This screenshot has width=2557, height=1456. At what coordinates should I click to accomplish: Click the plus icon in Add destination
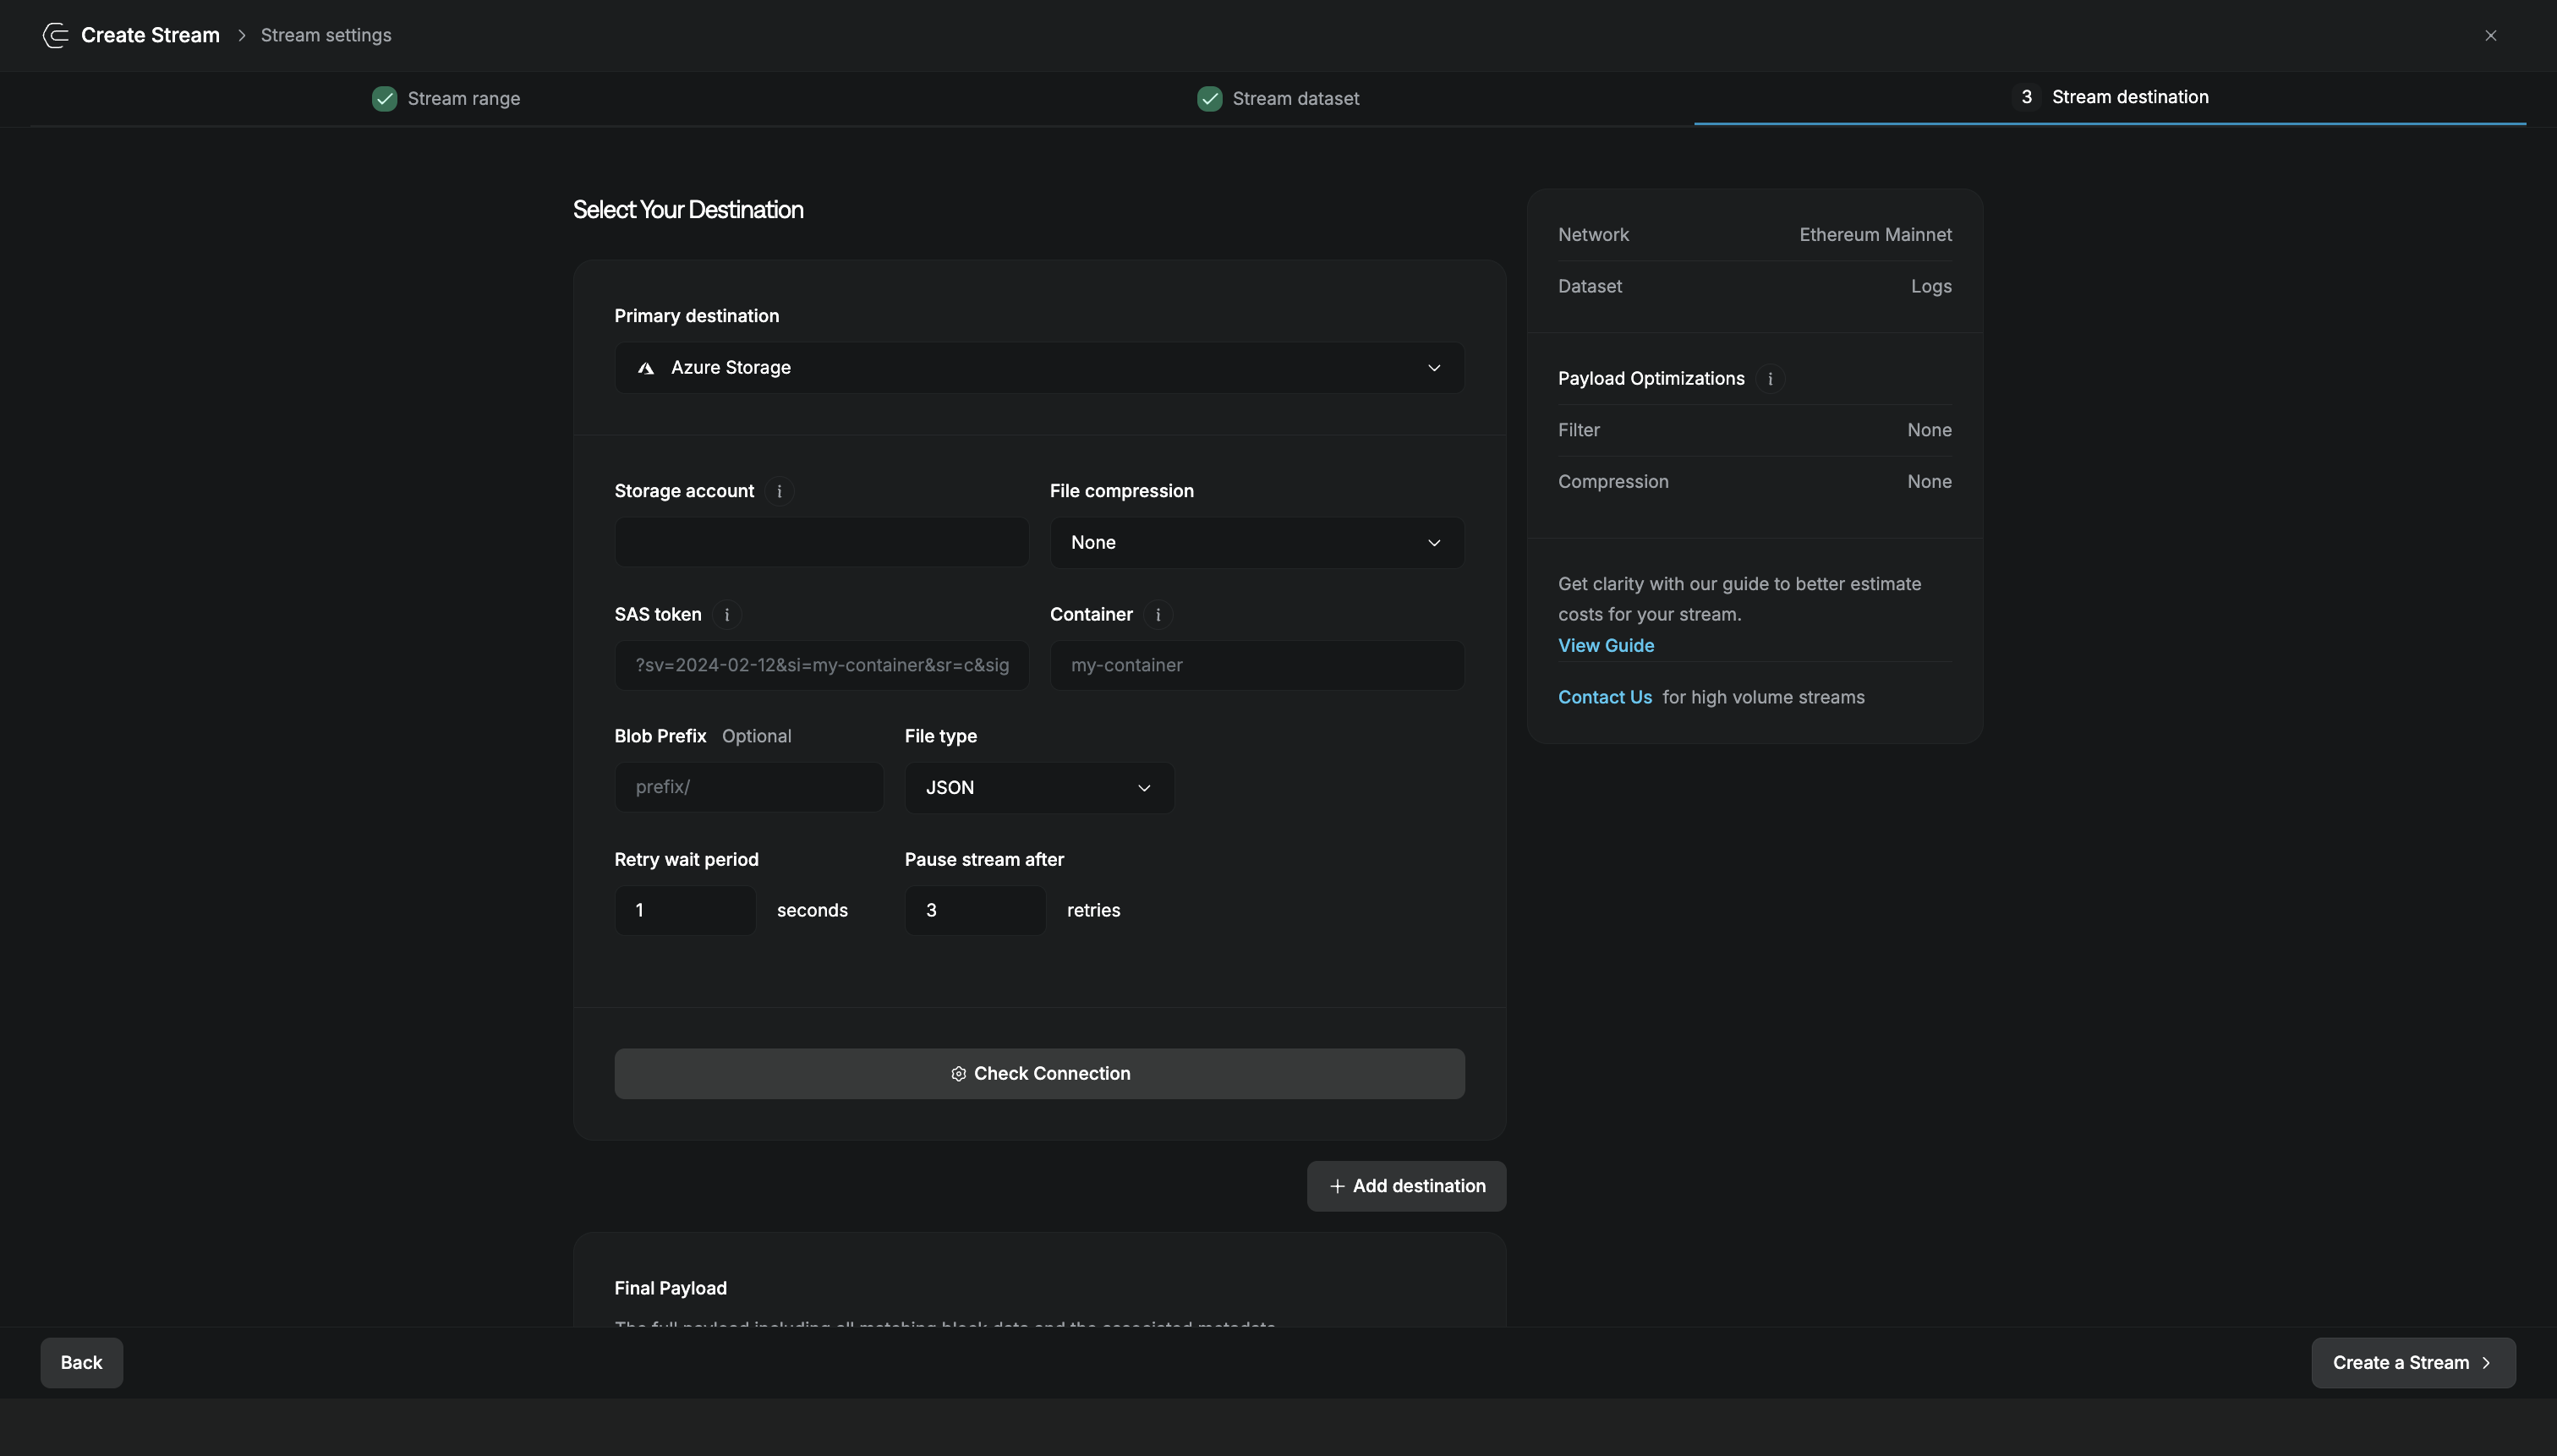[1336, 1187]
